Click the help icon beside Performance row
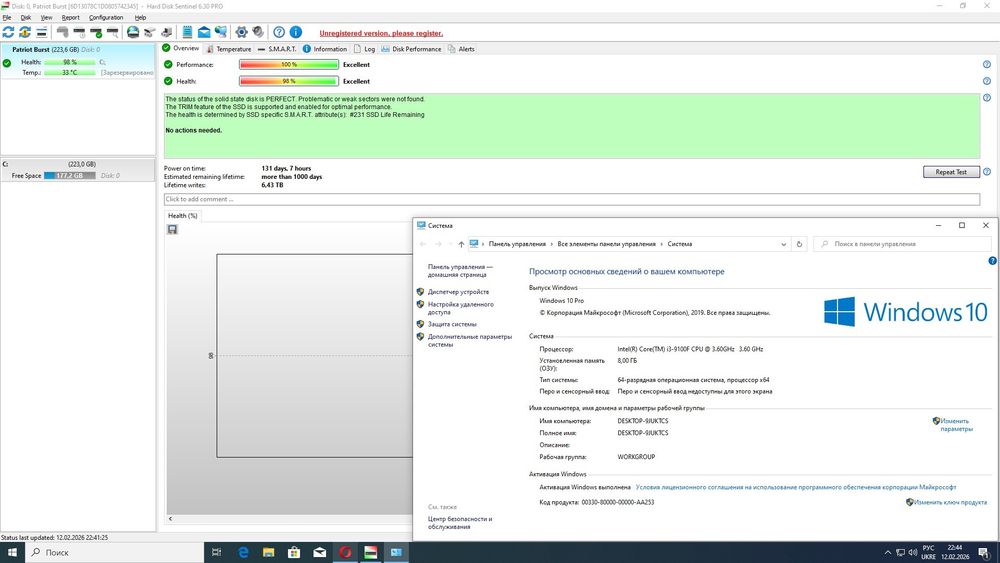The height and width of the screenshot is (563, 1000). point(987,64)
